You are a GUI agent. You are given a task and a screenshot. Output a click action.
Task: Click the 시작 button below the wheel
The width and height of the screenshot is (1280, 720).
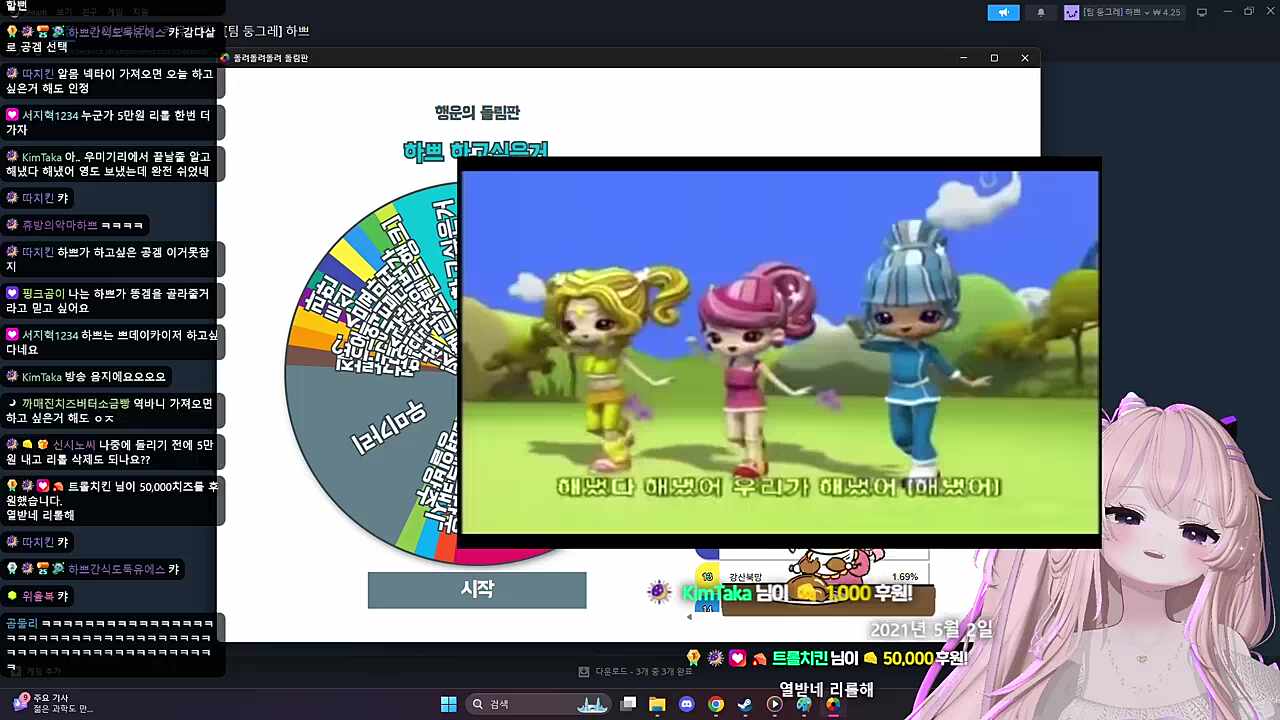(476, 590)
